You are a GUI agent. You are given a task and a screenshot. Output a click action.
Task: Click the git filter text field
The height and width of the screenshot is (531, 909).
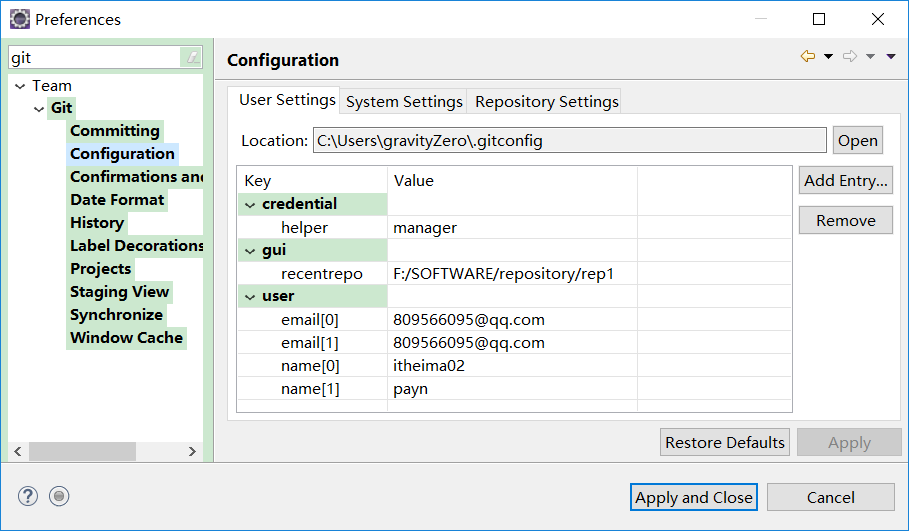click(95, 58)
